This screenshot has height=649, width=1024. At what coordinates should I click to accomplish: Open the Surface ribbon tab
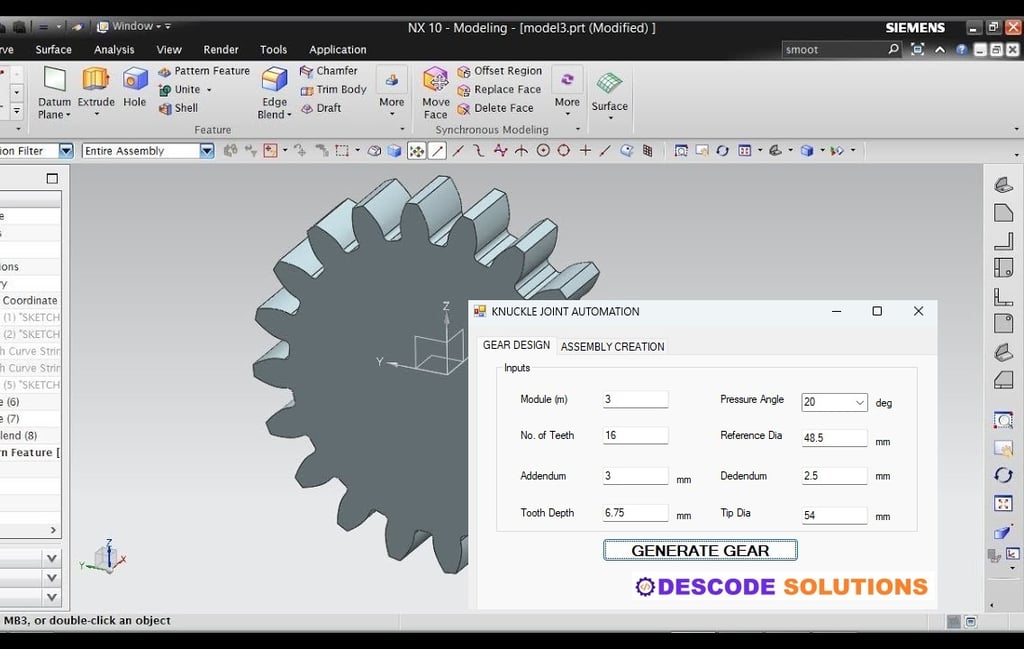click(x=54, y=50)
